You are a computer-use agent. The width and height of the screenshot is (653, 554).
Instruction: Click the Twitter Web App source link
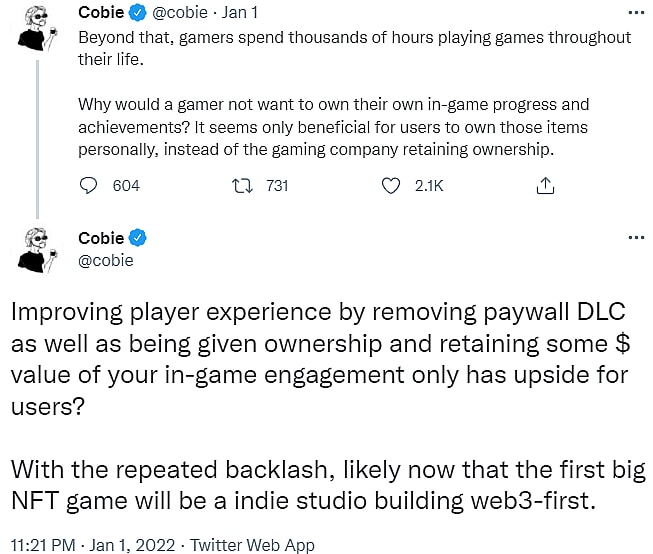(255, 544)
